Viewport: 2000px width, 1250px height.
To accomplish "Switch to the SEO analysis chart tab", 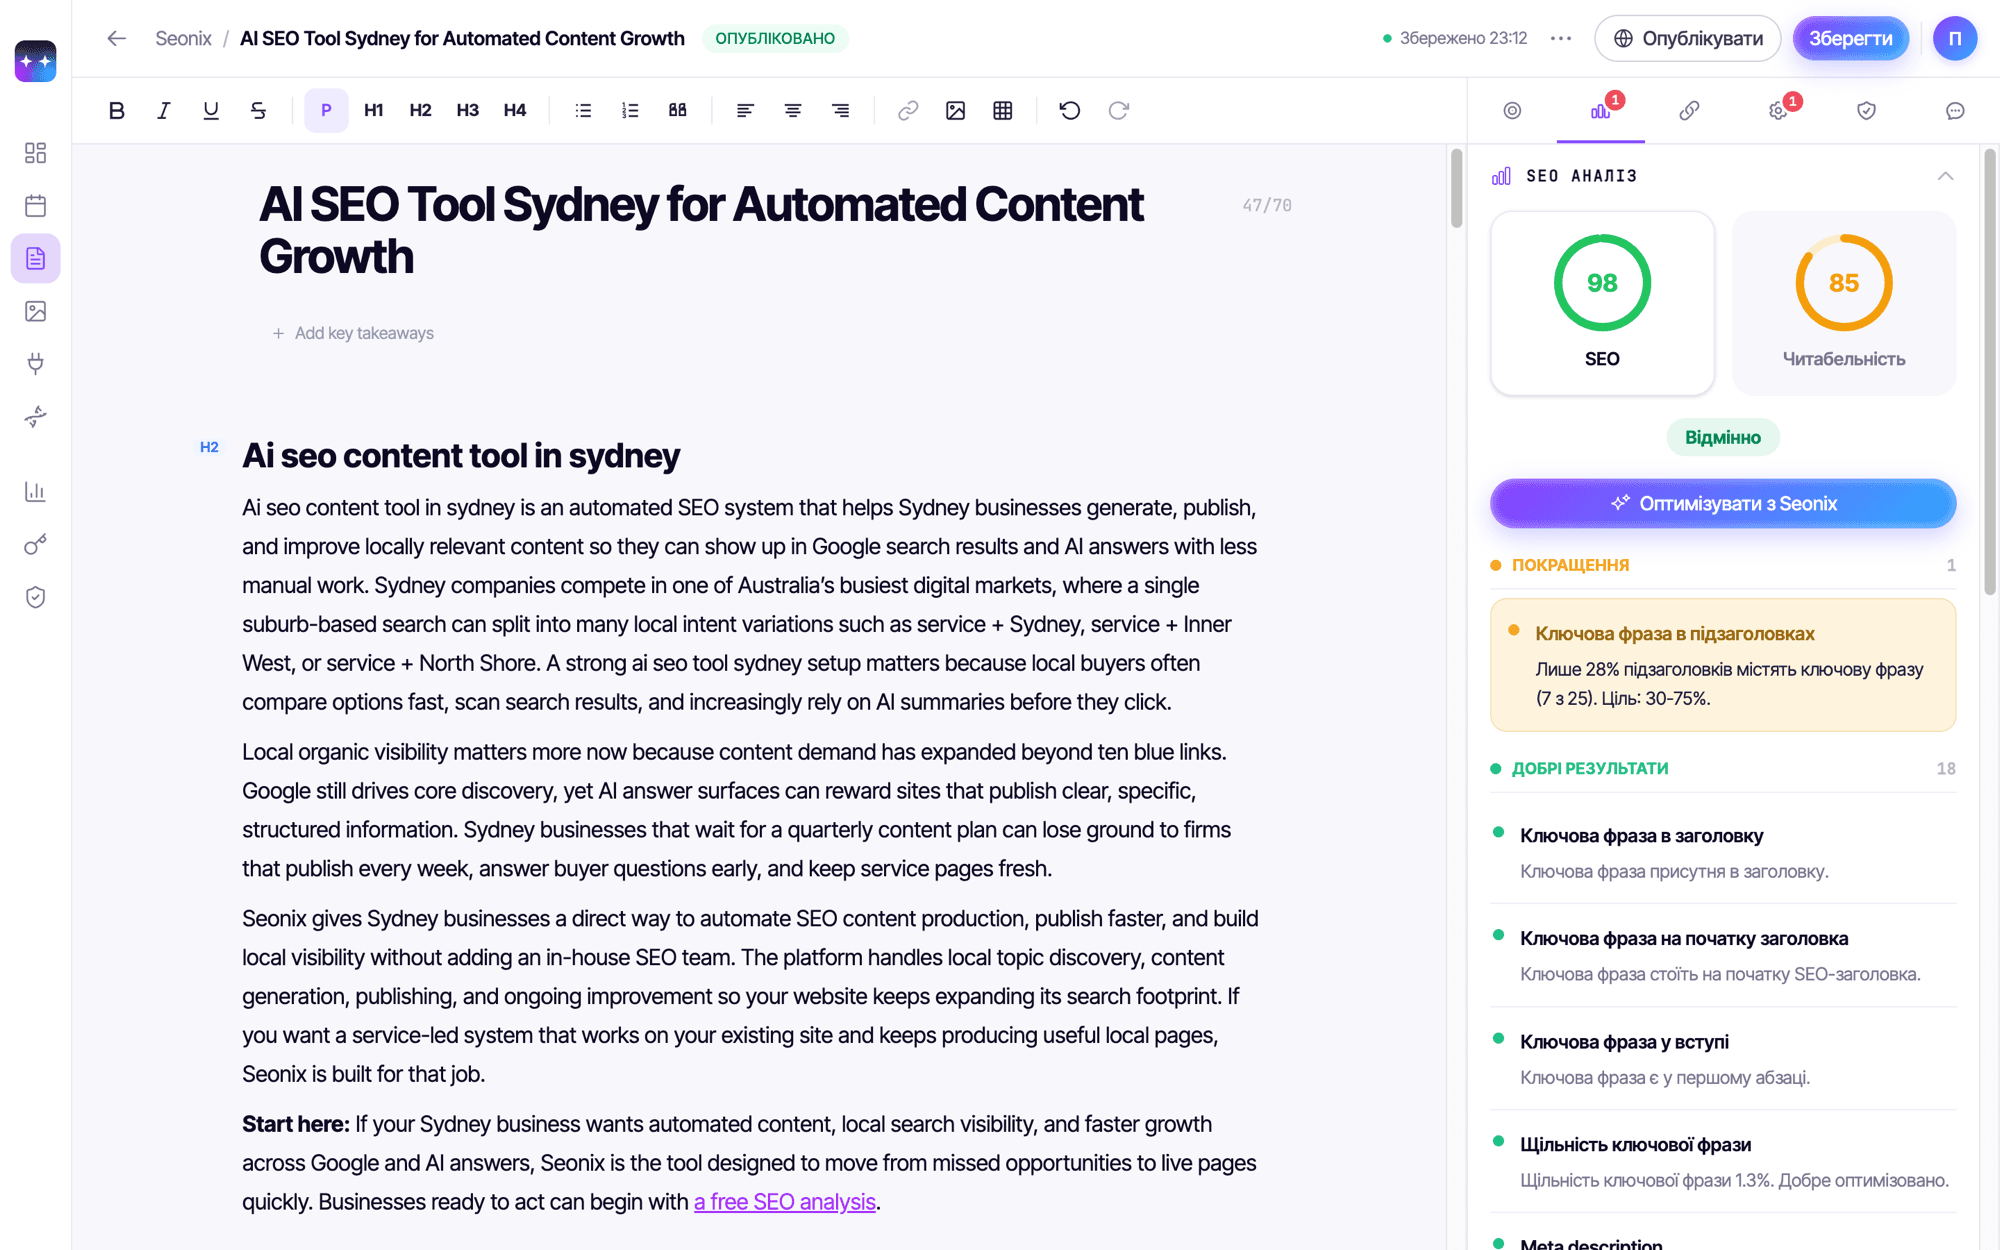I will pyautogui.click(x=1600, y=110).
